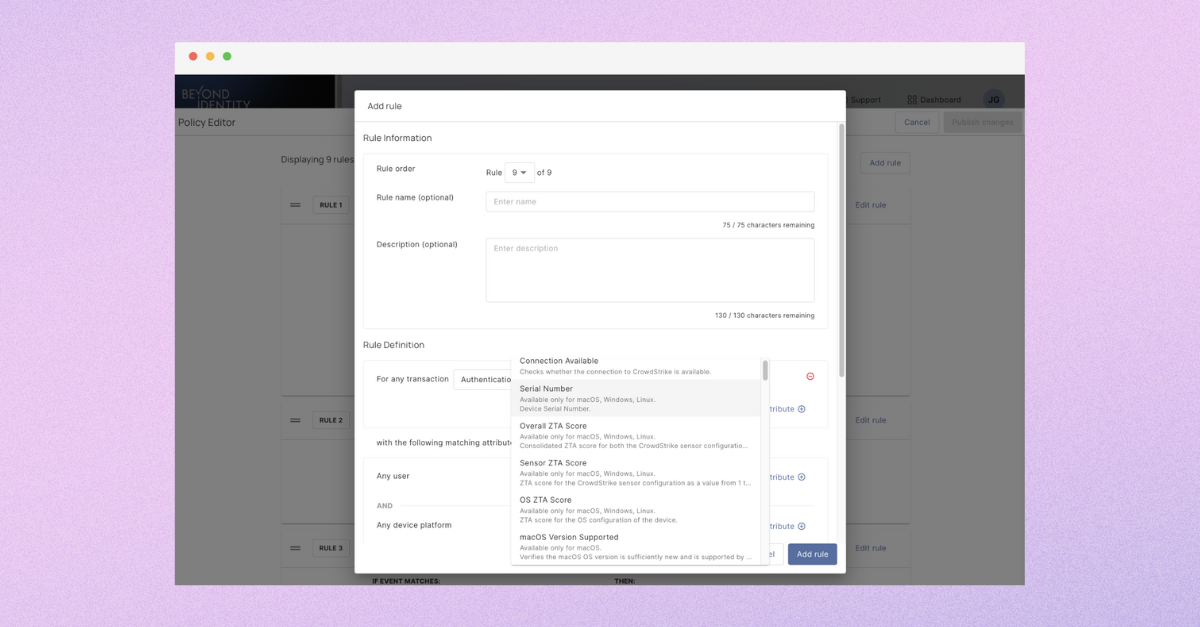
Task: Focus the Description text area
Action: click(650, 270)
